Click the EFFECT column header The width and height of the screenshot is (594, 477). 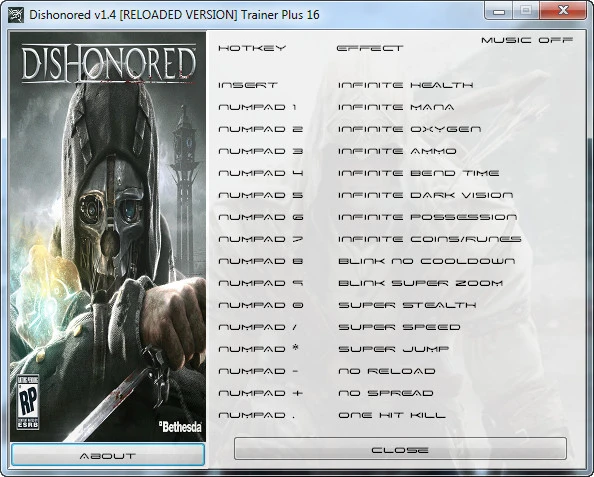coord(370,48)
